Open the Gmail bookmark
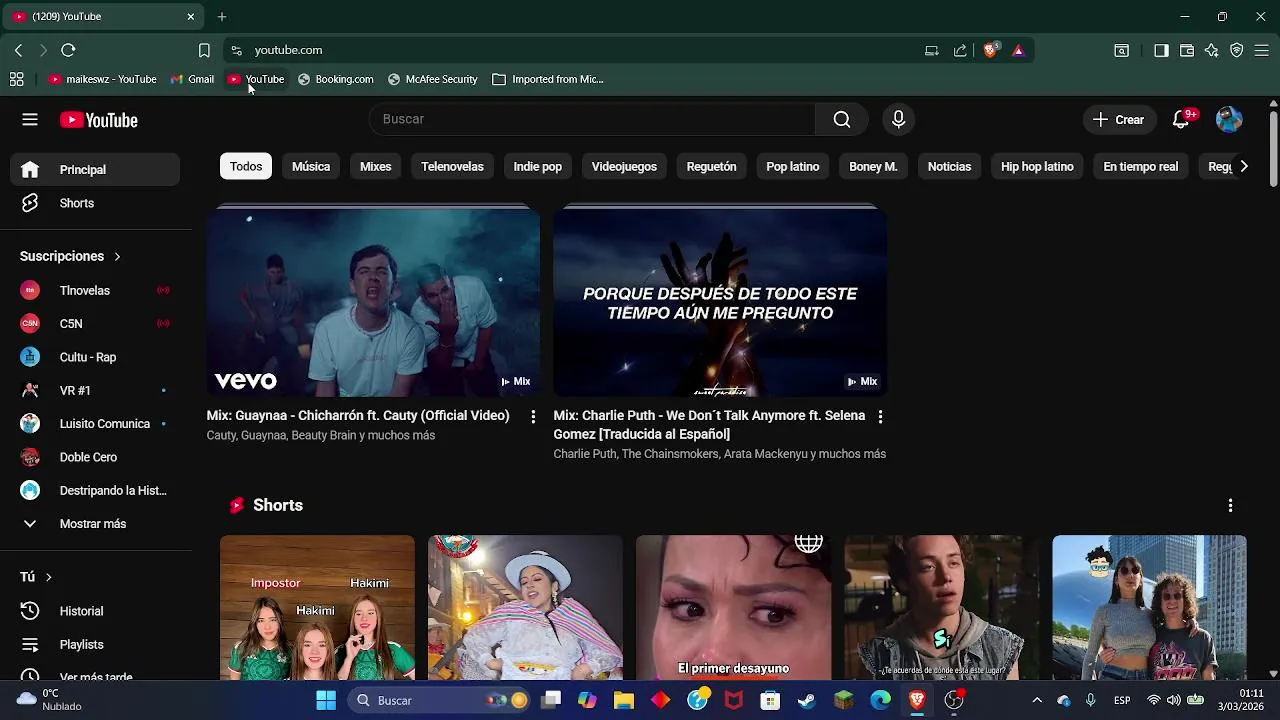 pyautogui.click(x=192, y=79)
